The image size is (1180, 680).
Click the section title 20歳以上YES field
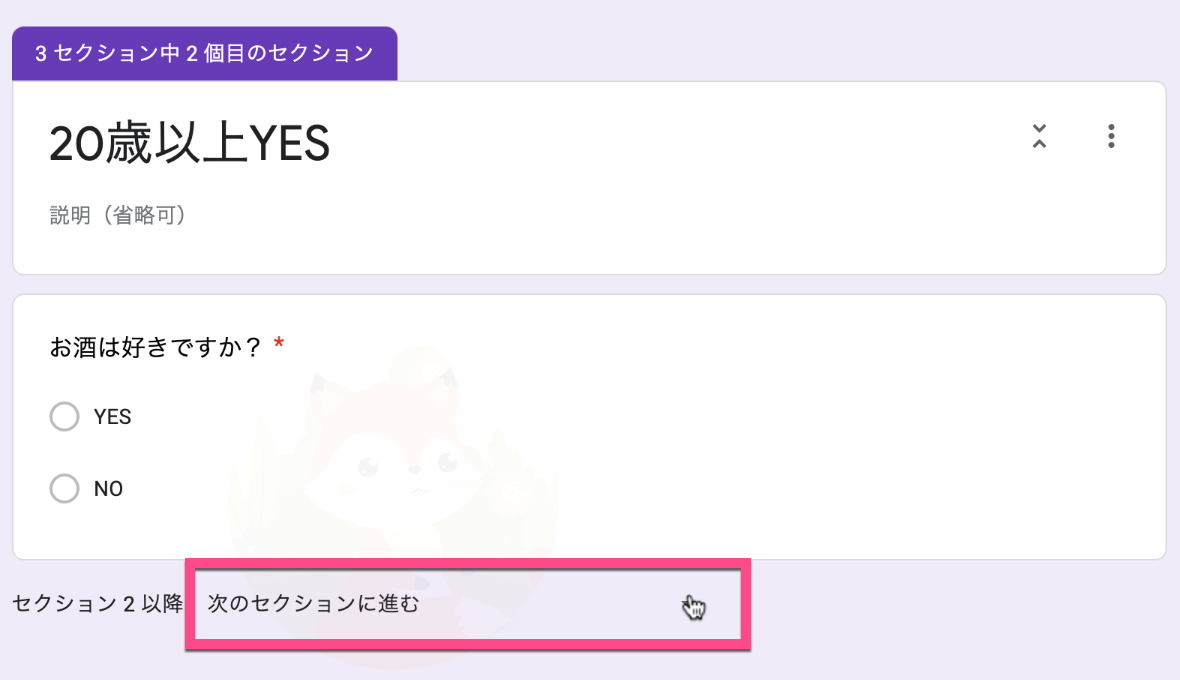(190, 143)
